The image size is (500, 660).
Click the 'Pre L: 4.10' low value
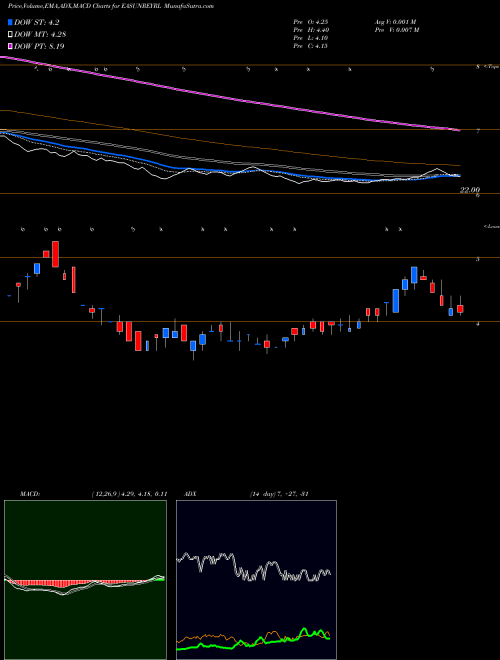point(311,38)
